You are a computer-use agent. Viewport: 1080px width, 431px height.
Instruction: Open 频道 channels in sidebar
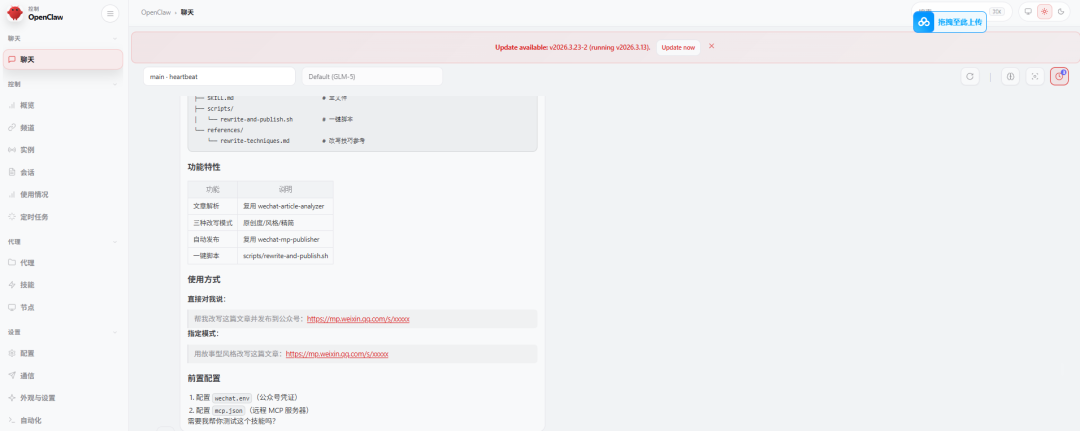click(x=63, y=127)
